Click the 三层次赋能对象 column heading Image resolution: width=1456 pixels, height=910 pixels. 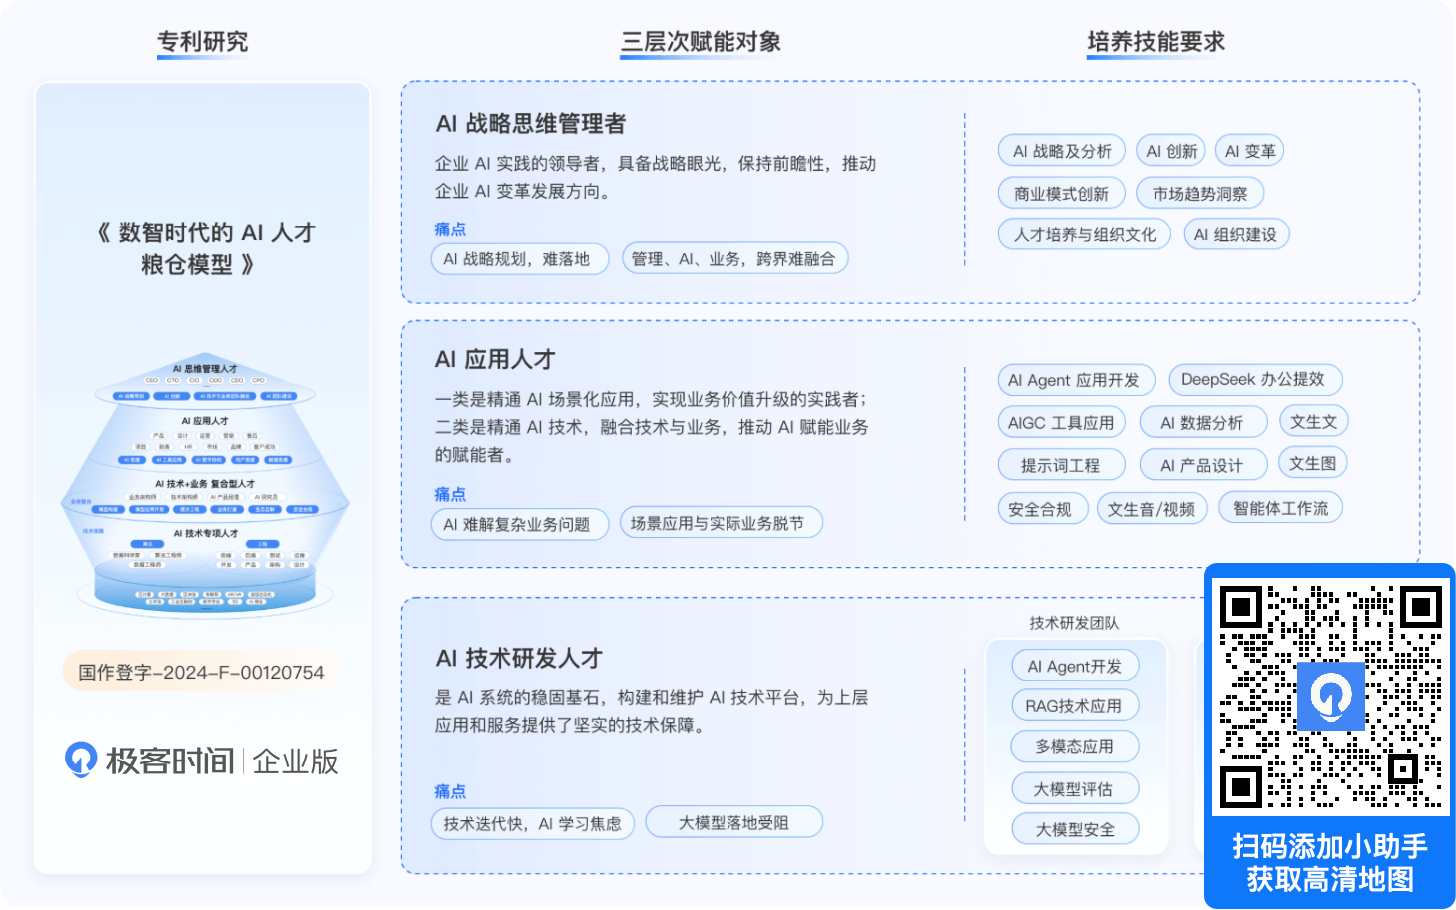coord(700,42)
